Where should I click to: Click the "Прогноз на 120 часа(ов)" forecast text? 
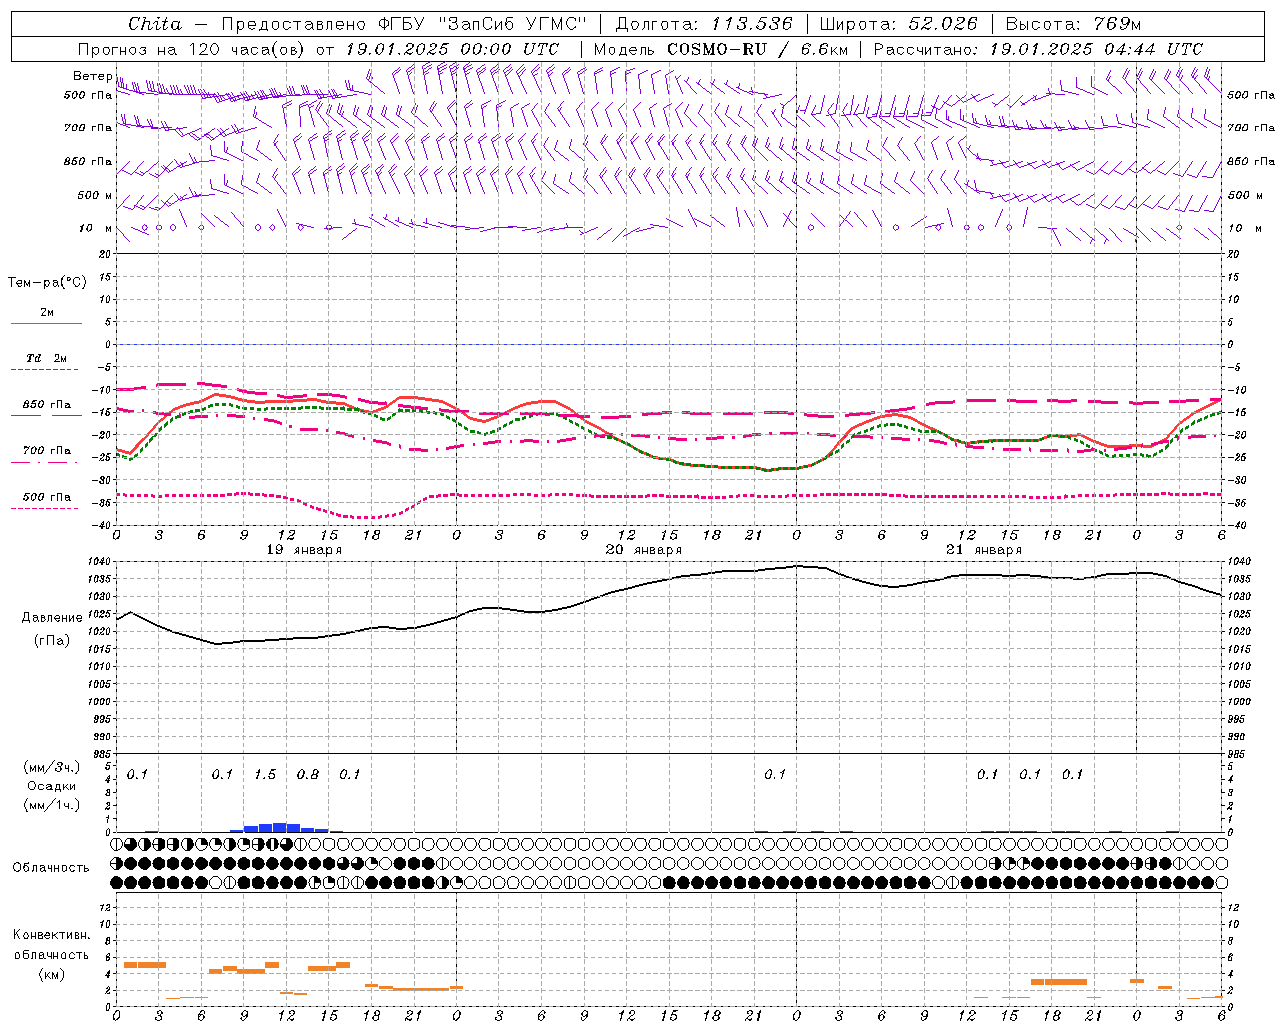coord(192,49)
